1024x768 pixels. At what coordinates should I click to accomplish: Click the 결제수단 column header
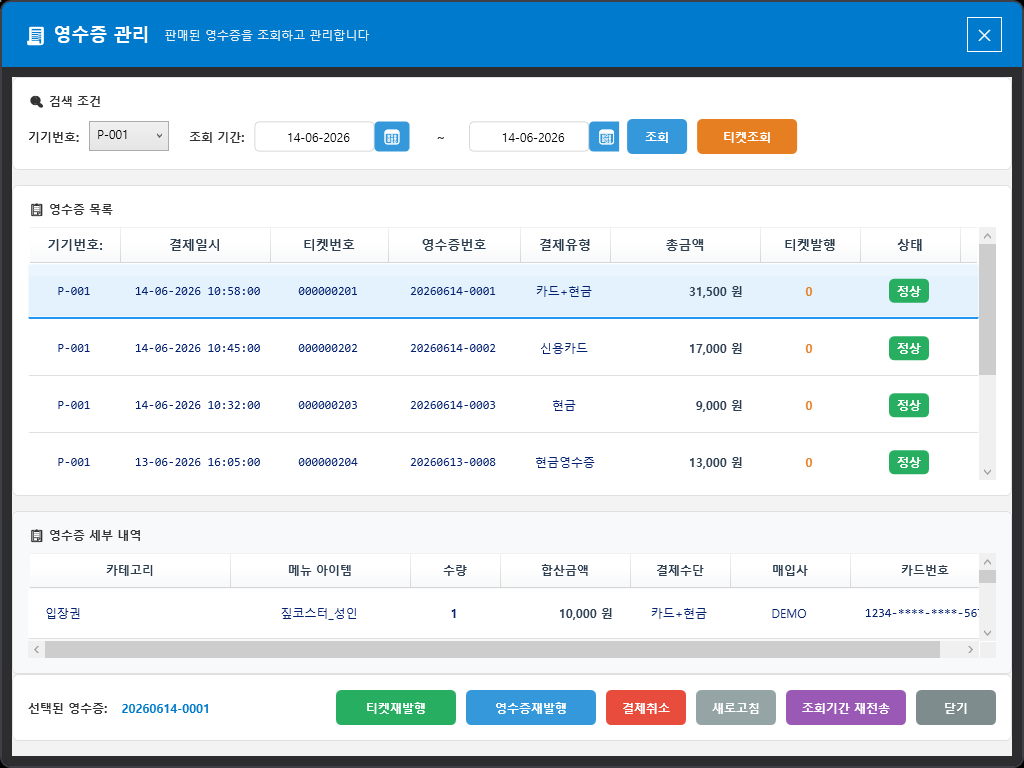point(680,570)
